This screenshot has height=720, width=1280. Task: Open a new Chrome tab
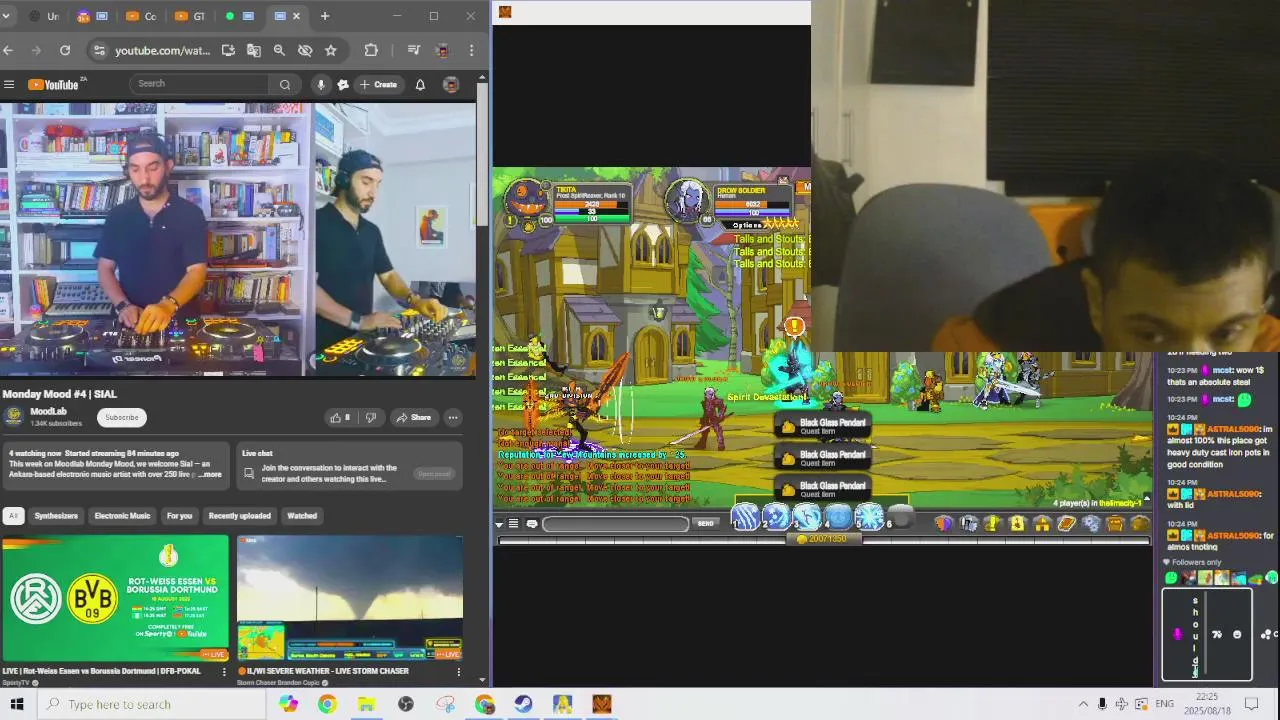click(325, 16)
